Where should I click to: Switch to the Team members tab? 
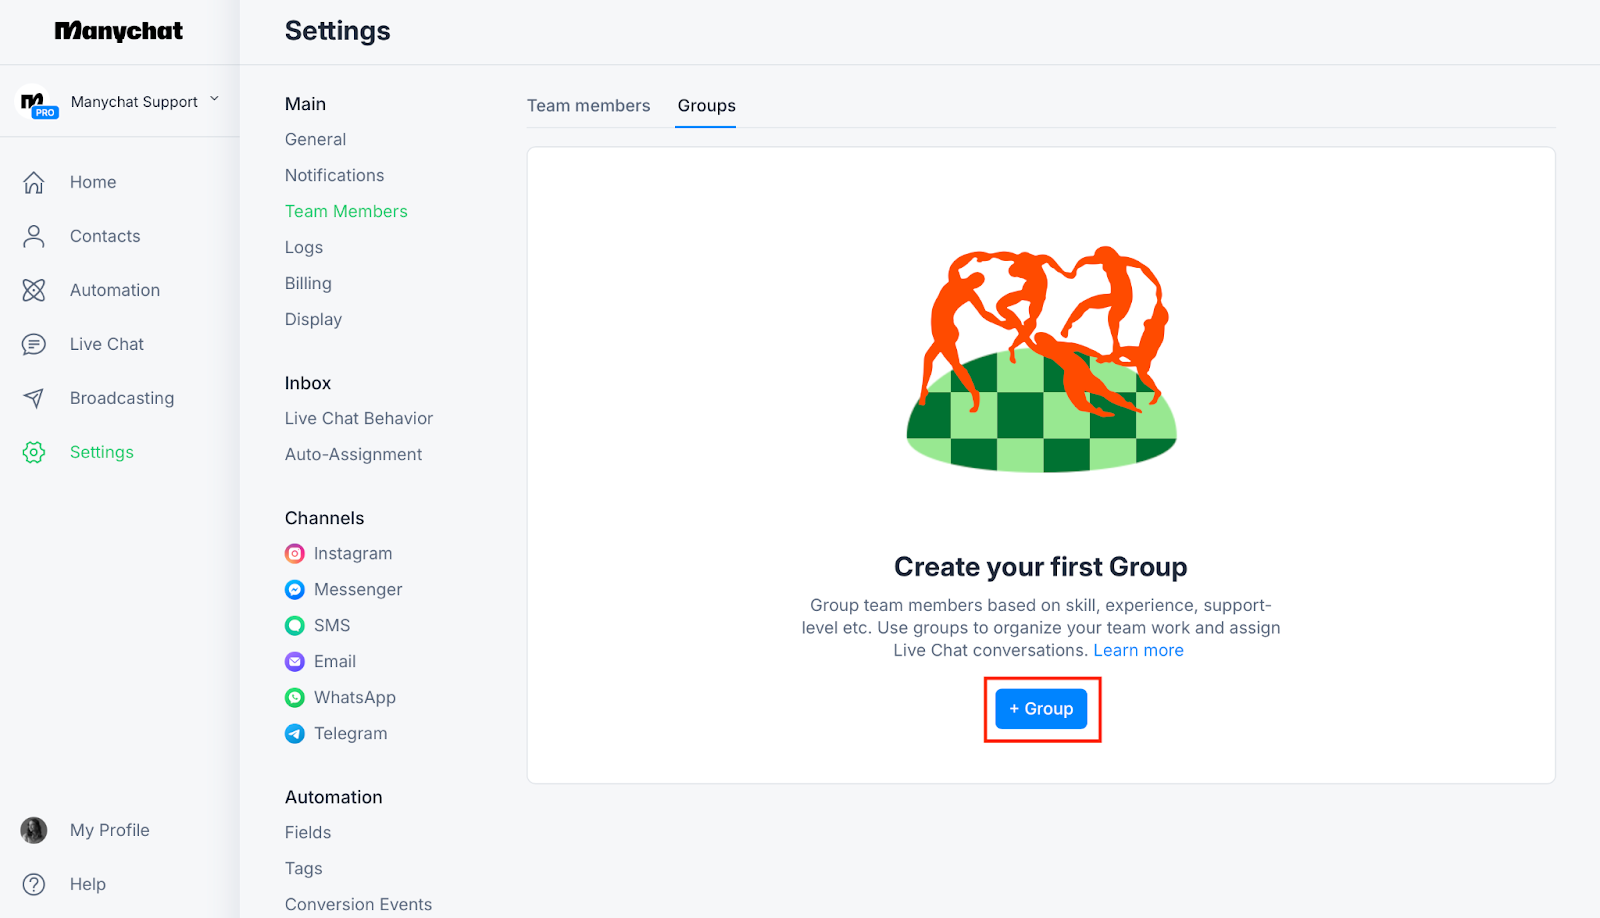589,106
